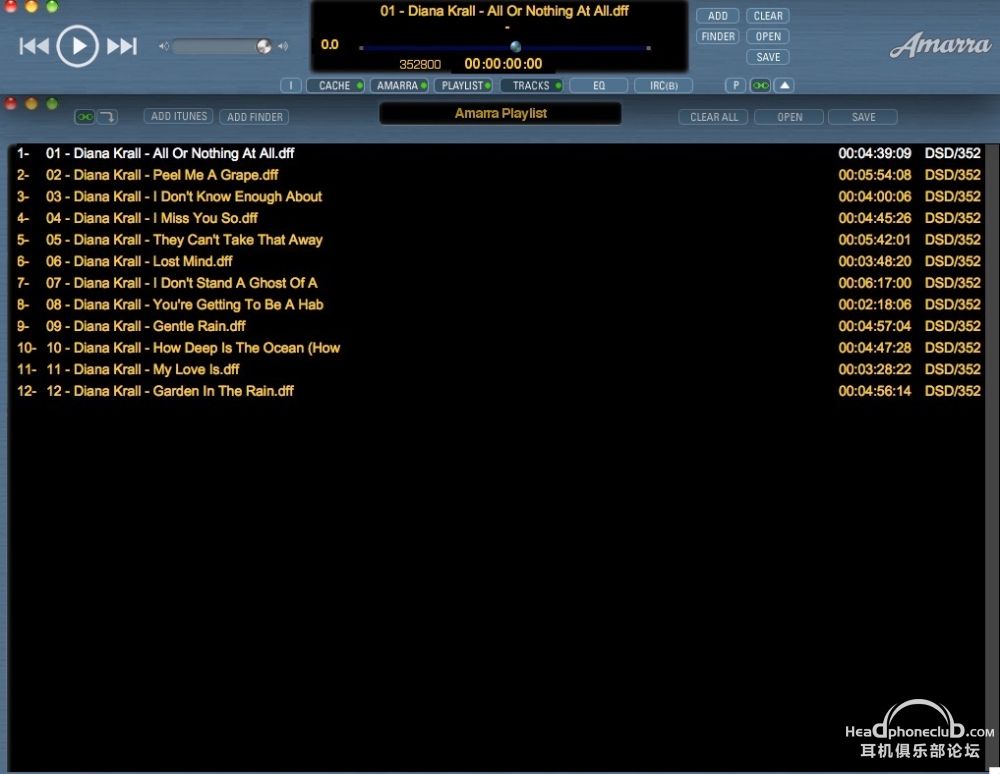Toggle the EQ button

tap(599, 85)
